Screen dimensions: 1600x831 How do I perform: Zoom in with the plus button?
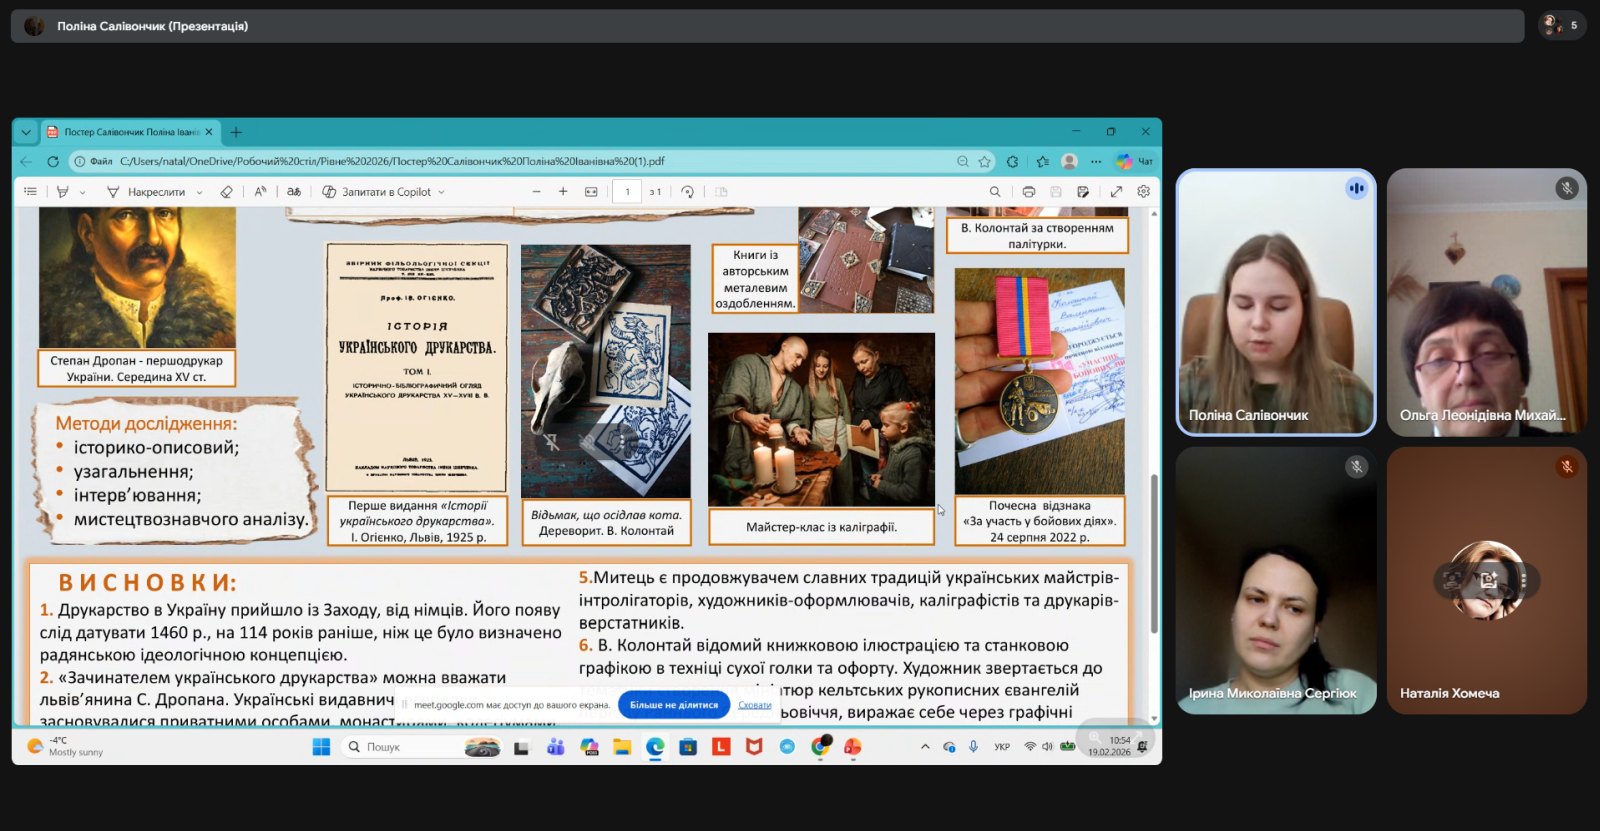point(563,192)
